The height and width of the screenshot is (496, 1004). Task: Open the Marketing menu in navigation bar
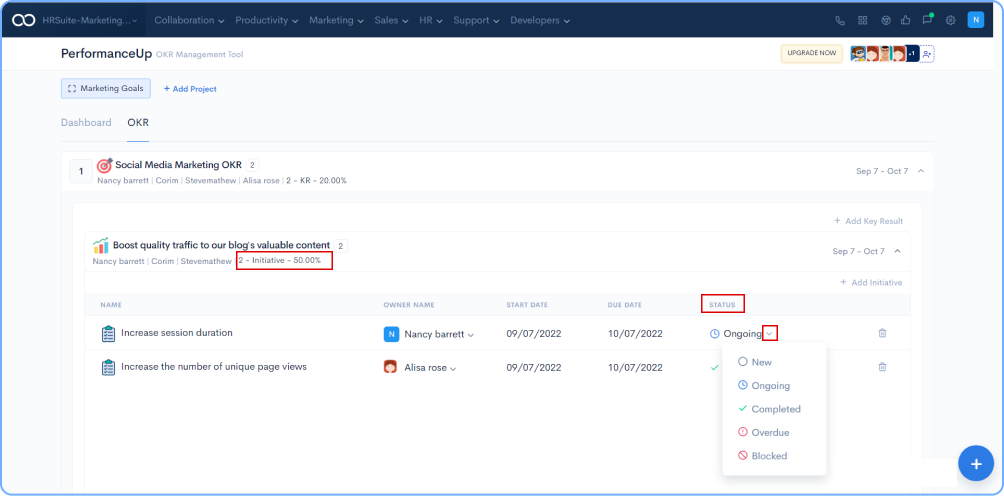click(335, 20)
